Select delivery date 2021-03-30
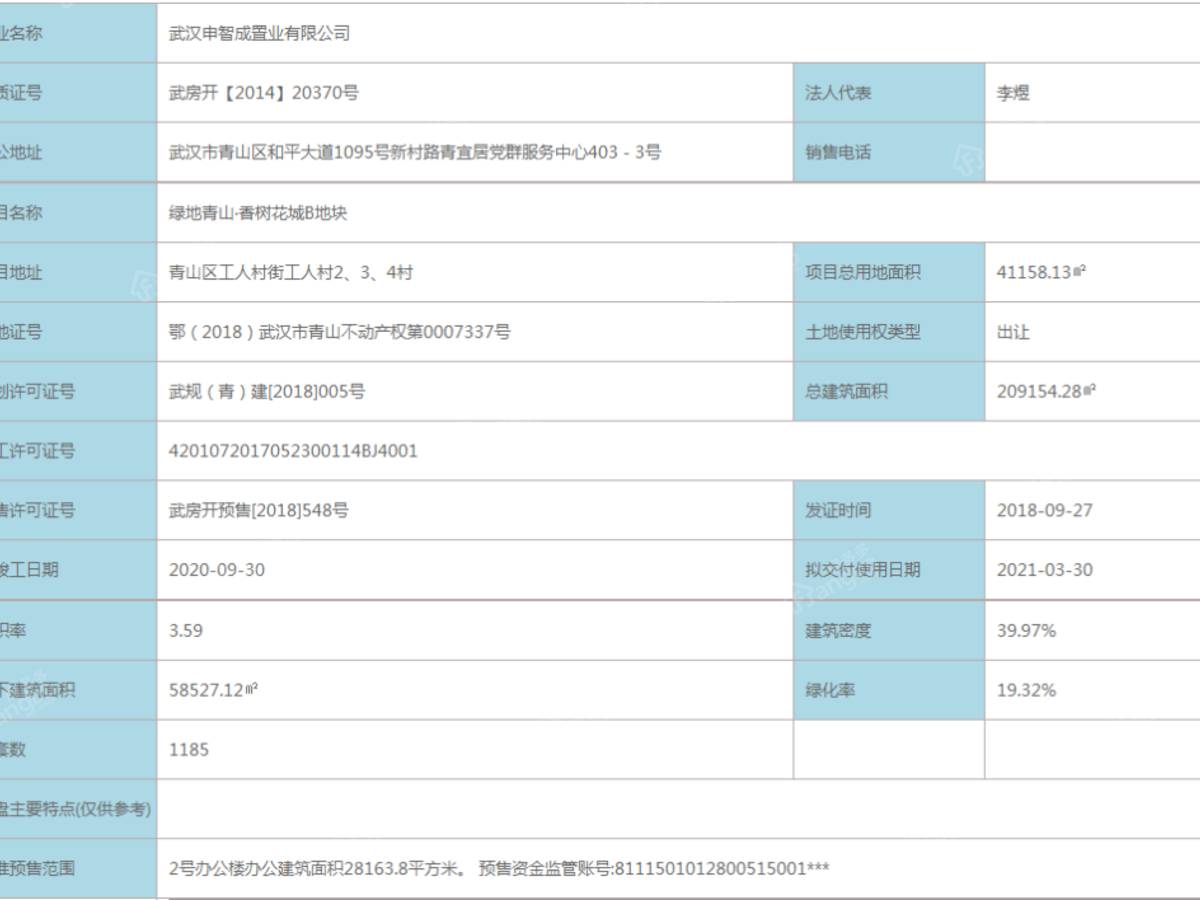This screenshot has height=900, width=1200. coord(1045,570)
